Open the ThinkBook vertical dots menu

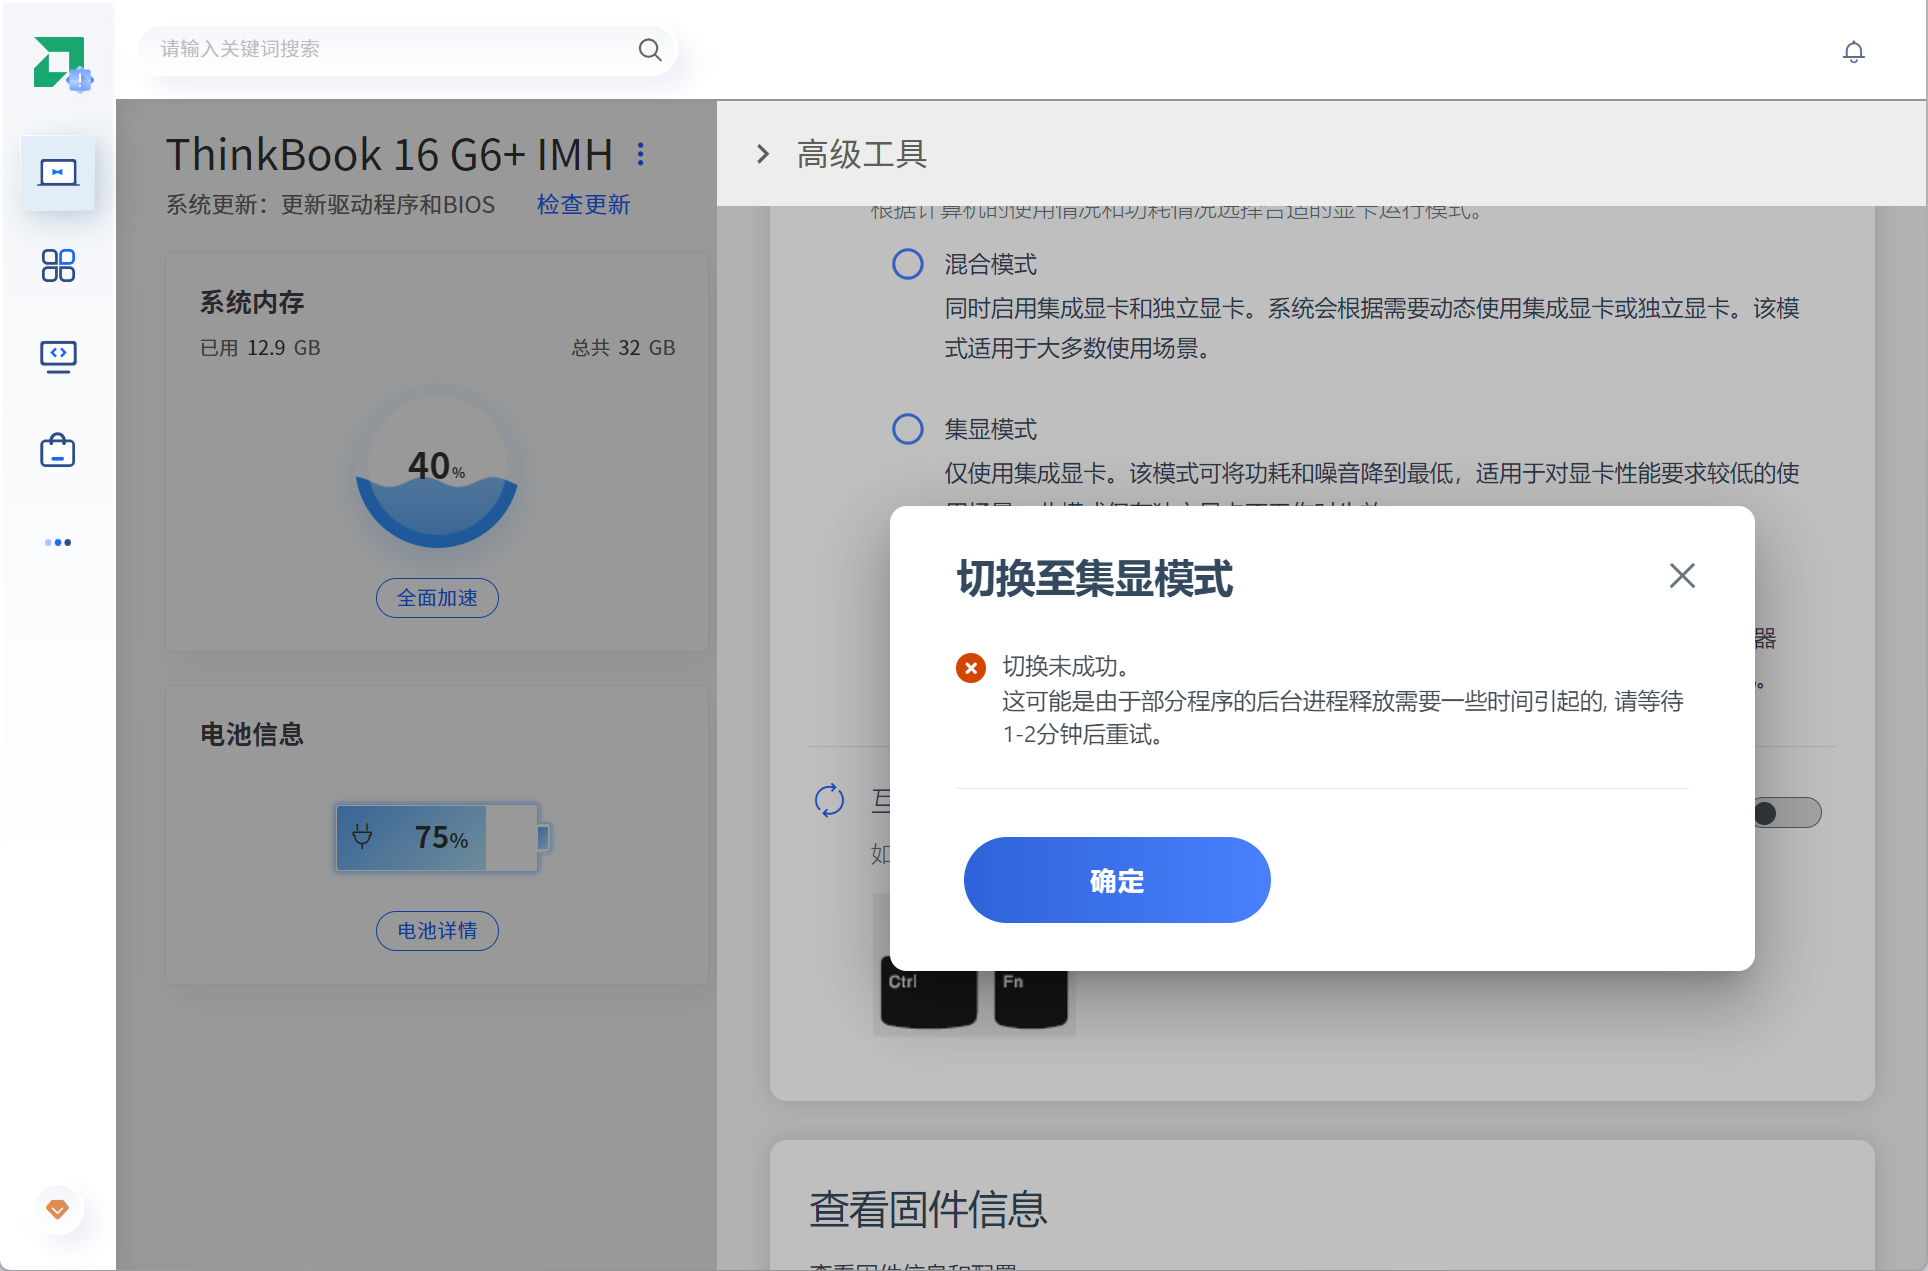click(x=641, y=154)
